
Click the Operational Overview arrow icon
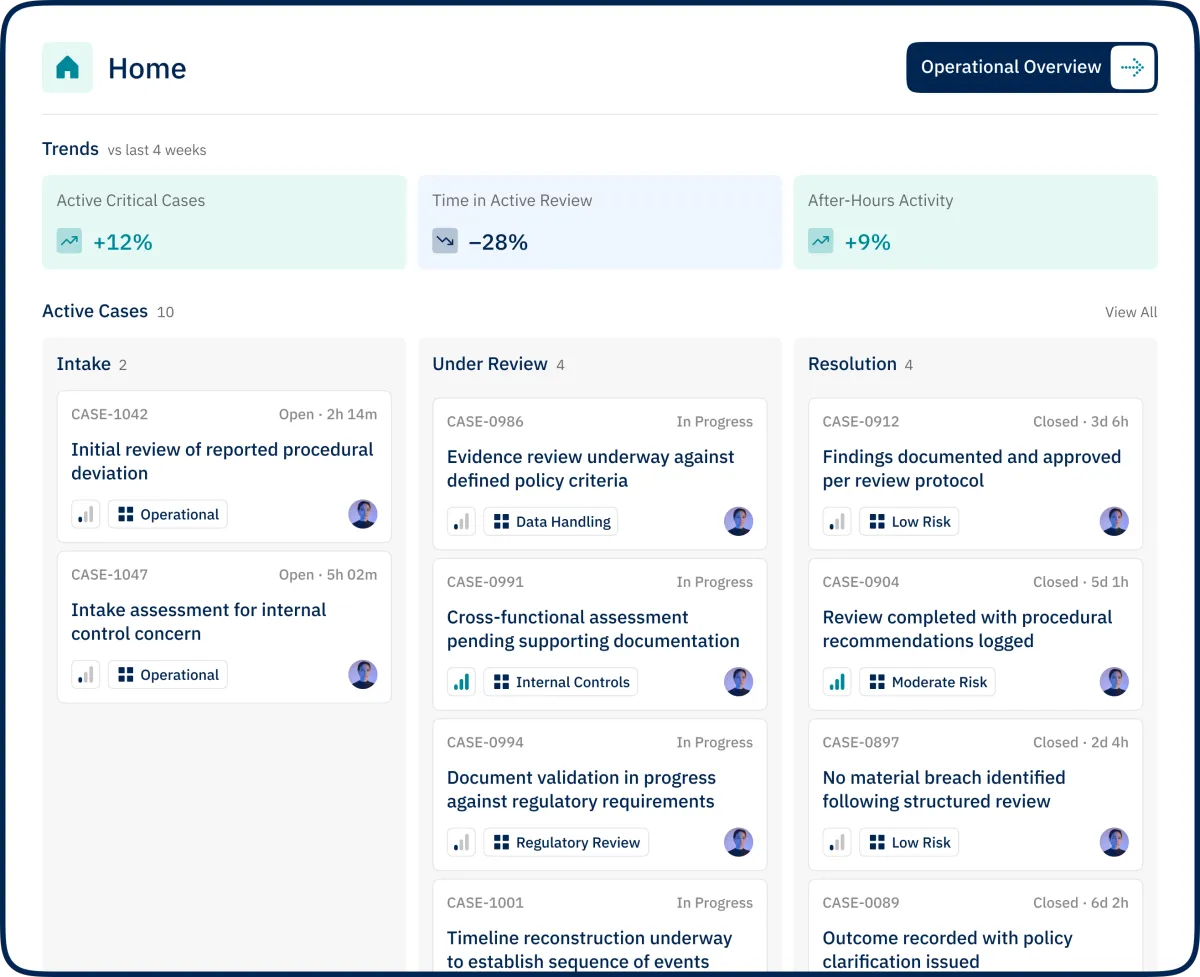point(1132,68)
